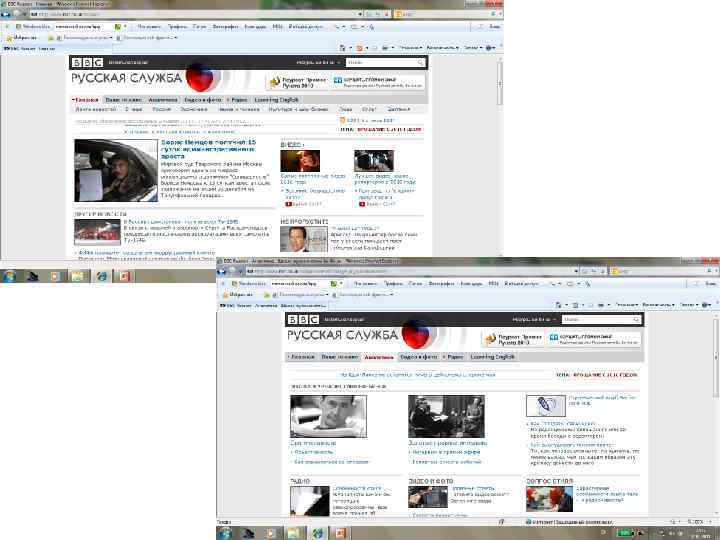The width and height of the screenshot is (720, 540).
Task: Open Favorites star in top window
Action: click(9, 38)
